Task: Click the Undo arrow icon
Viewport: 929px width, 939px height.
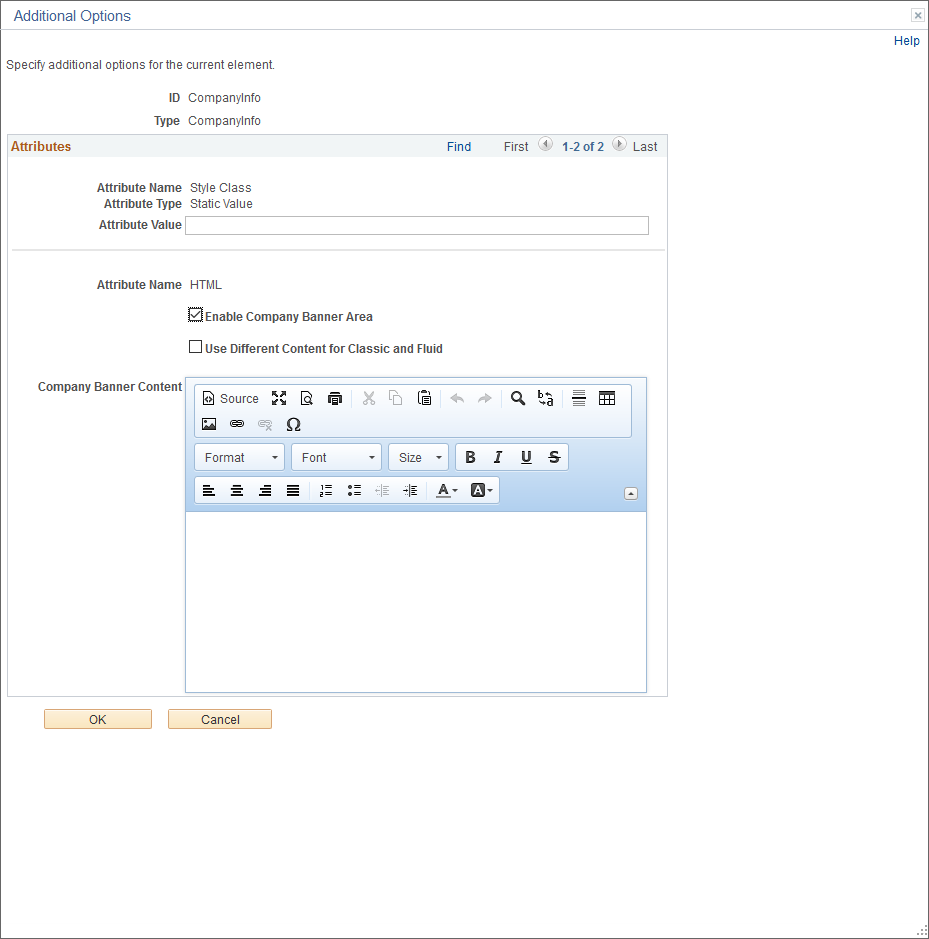Action: coord(457,398)
